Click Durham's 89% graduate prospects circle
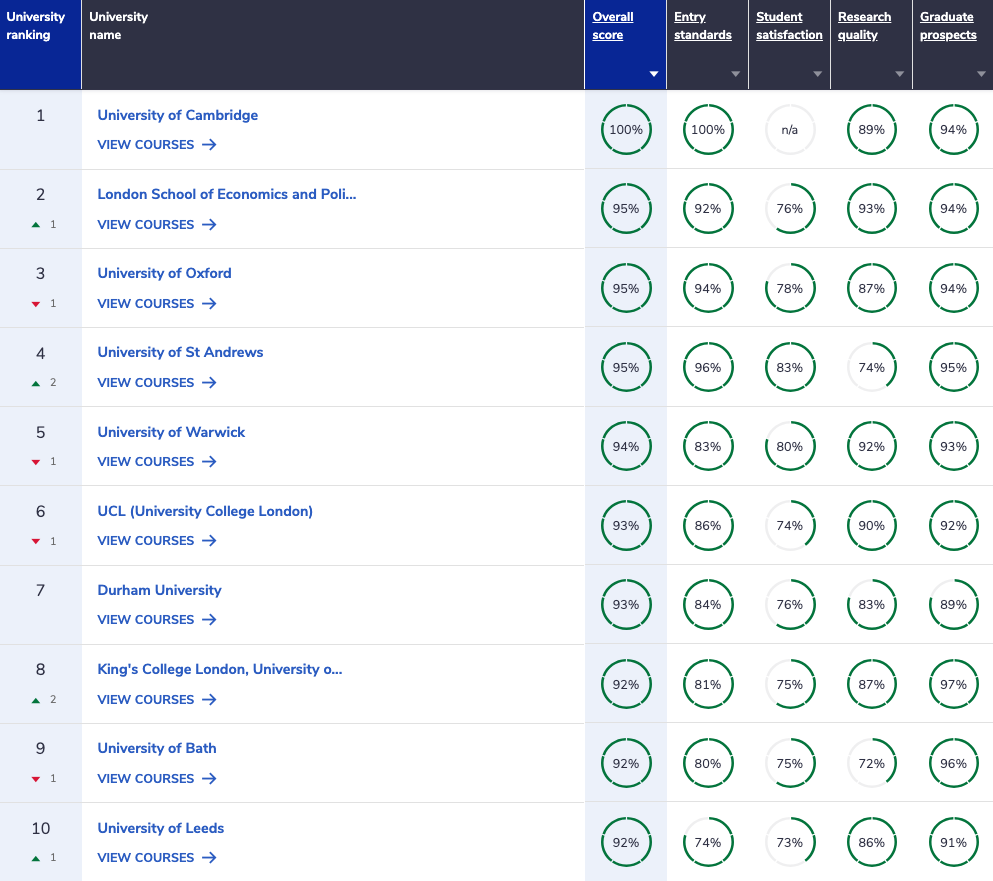The height and width of the screenshot is (881, 993). pos(953,605)
